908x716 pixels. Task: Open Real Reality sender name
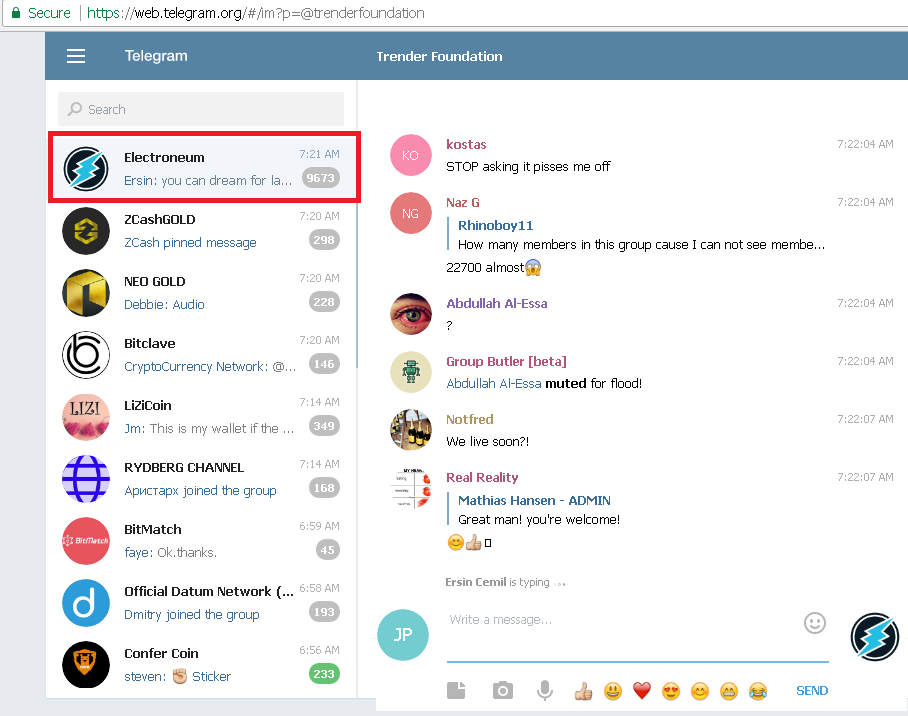pyautogui.click(x=482, y=477)
